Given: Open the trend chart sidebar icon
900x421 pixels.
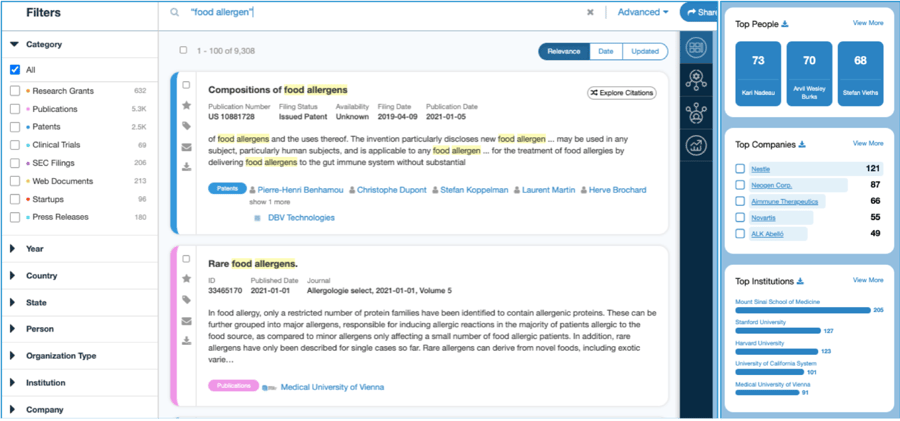Looking at the screenshot, I should tap(696, 146).
